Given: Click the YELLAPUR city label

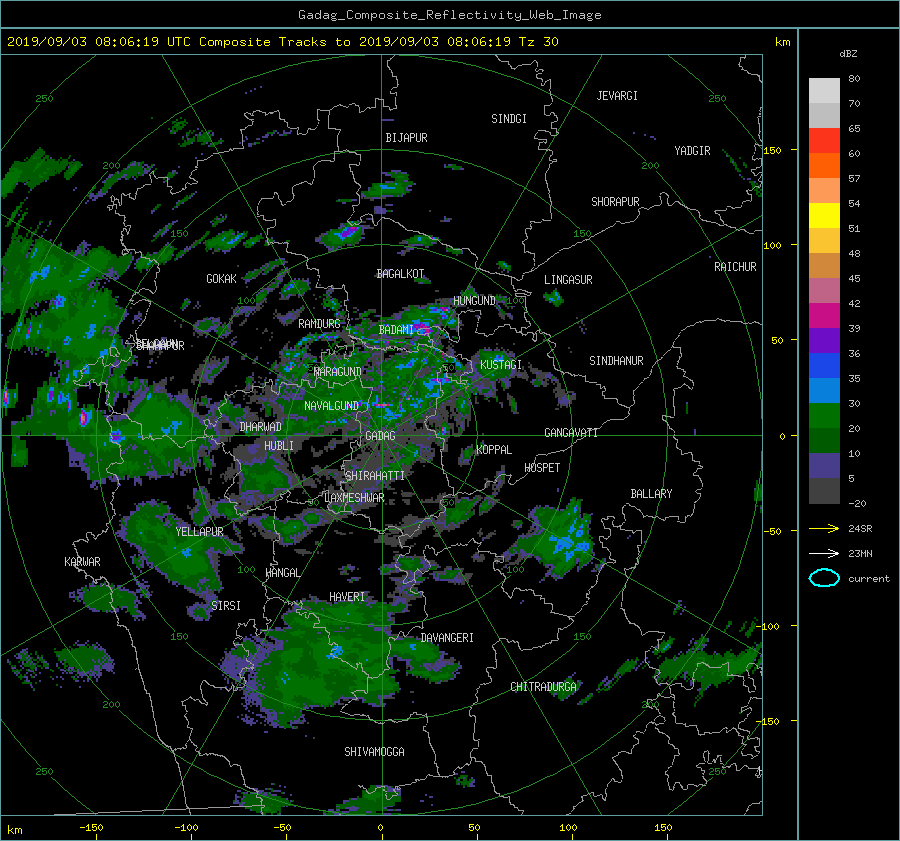Looking at the screenshot, I should pyautogui.click(x=199, y=532).
